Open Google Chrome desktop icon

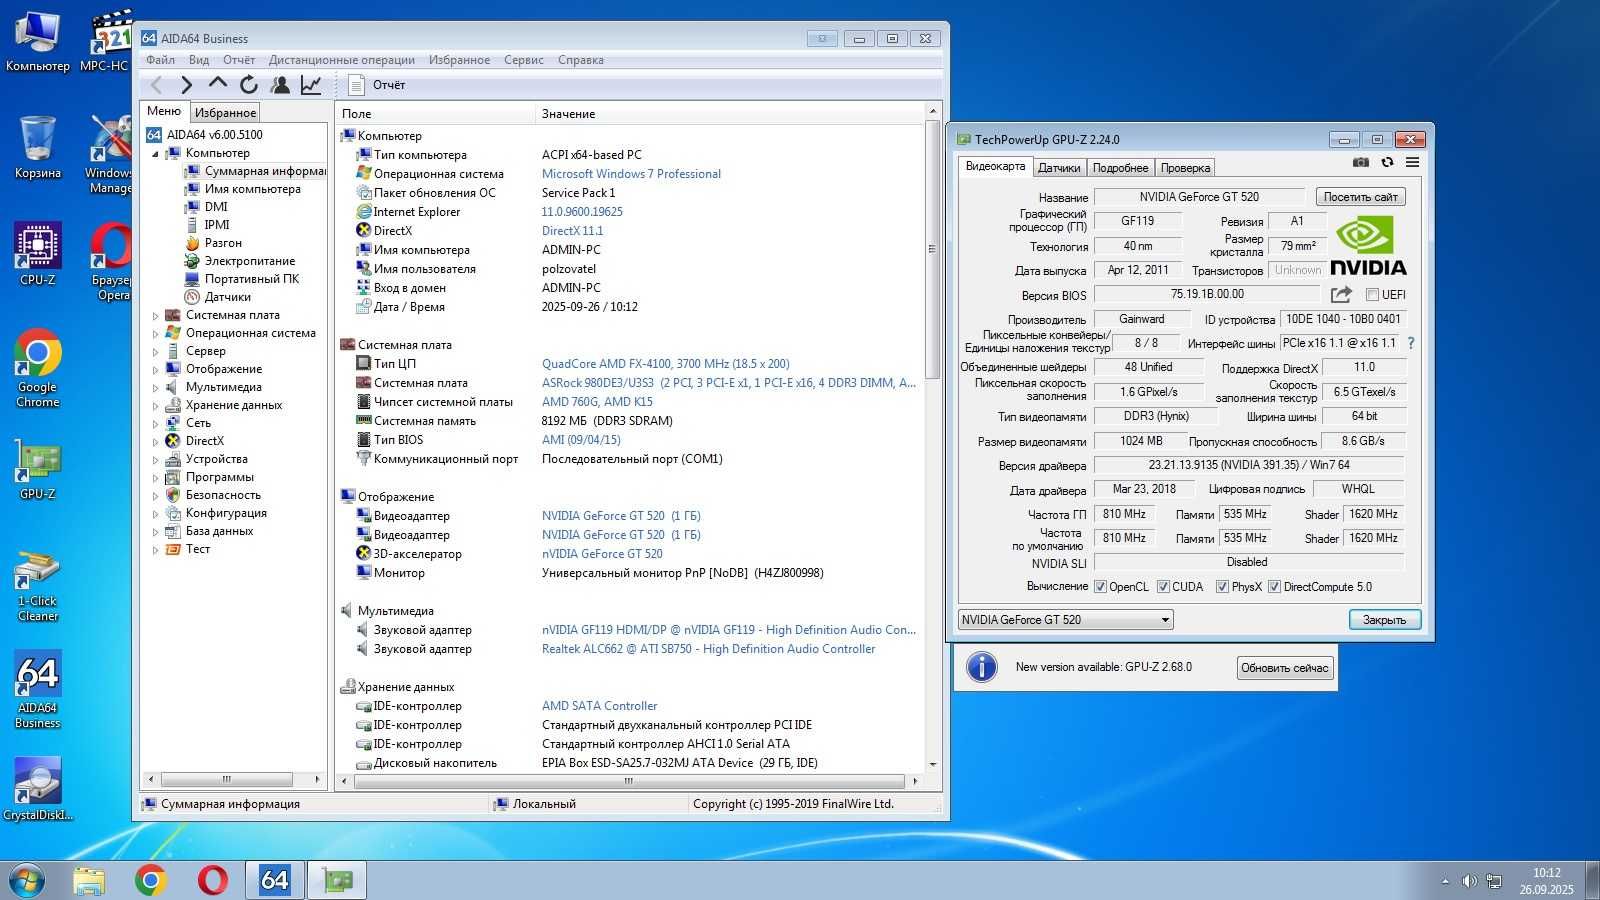[x=38, y=368]
